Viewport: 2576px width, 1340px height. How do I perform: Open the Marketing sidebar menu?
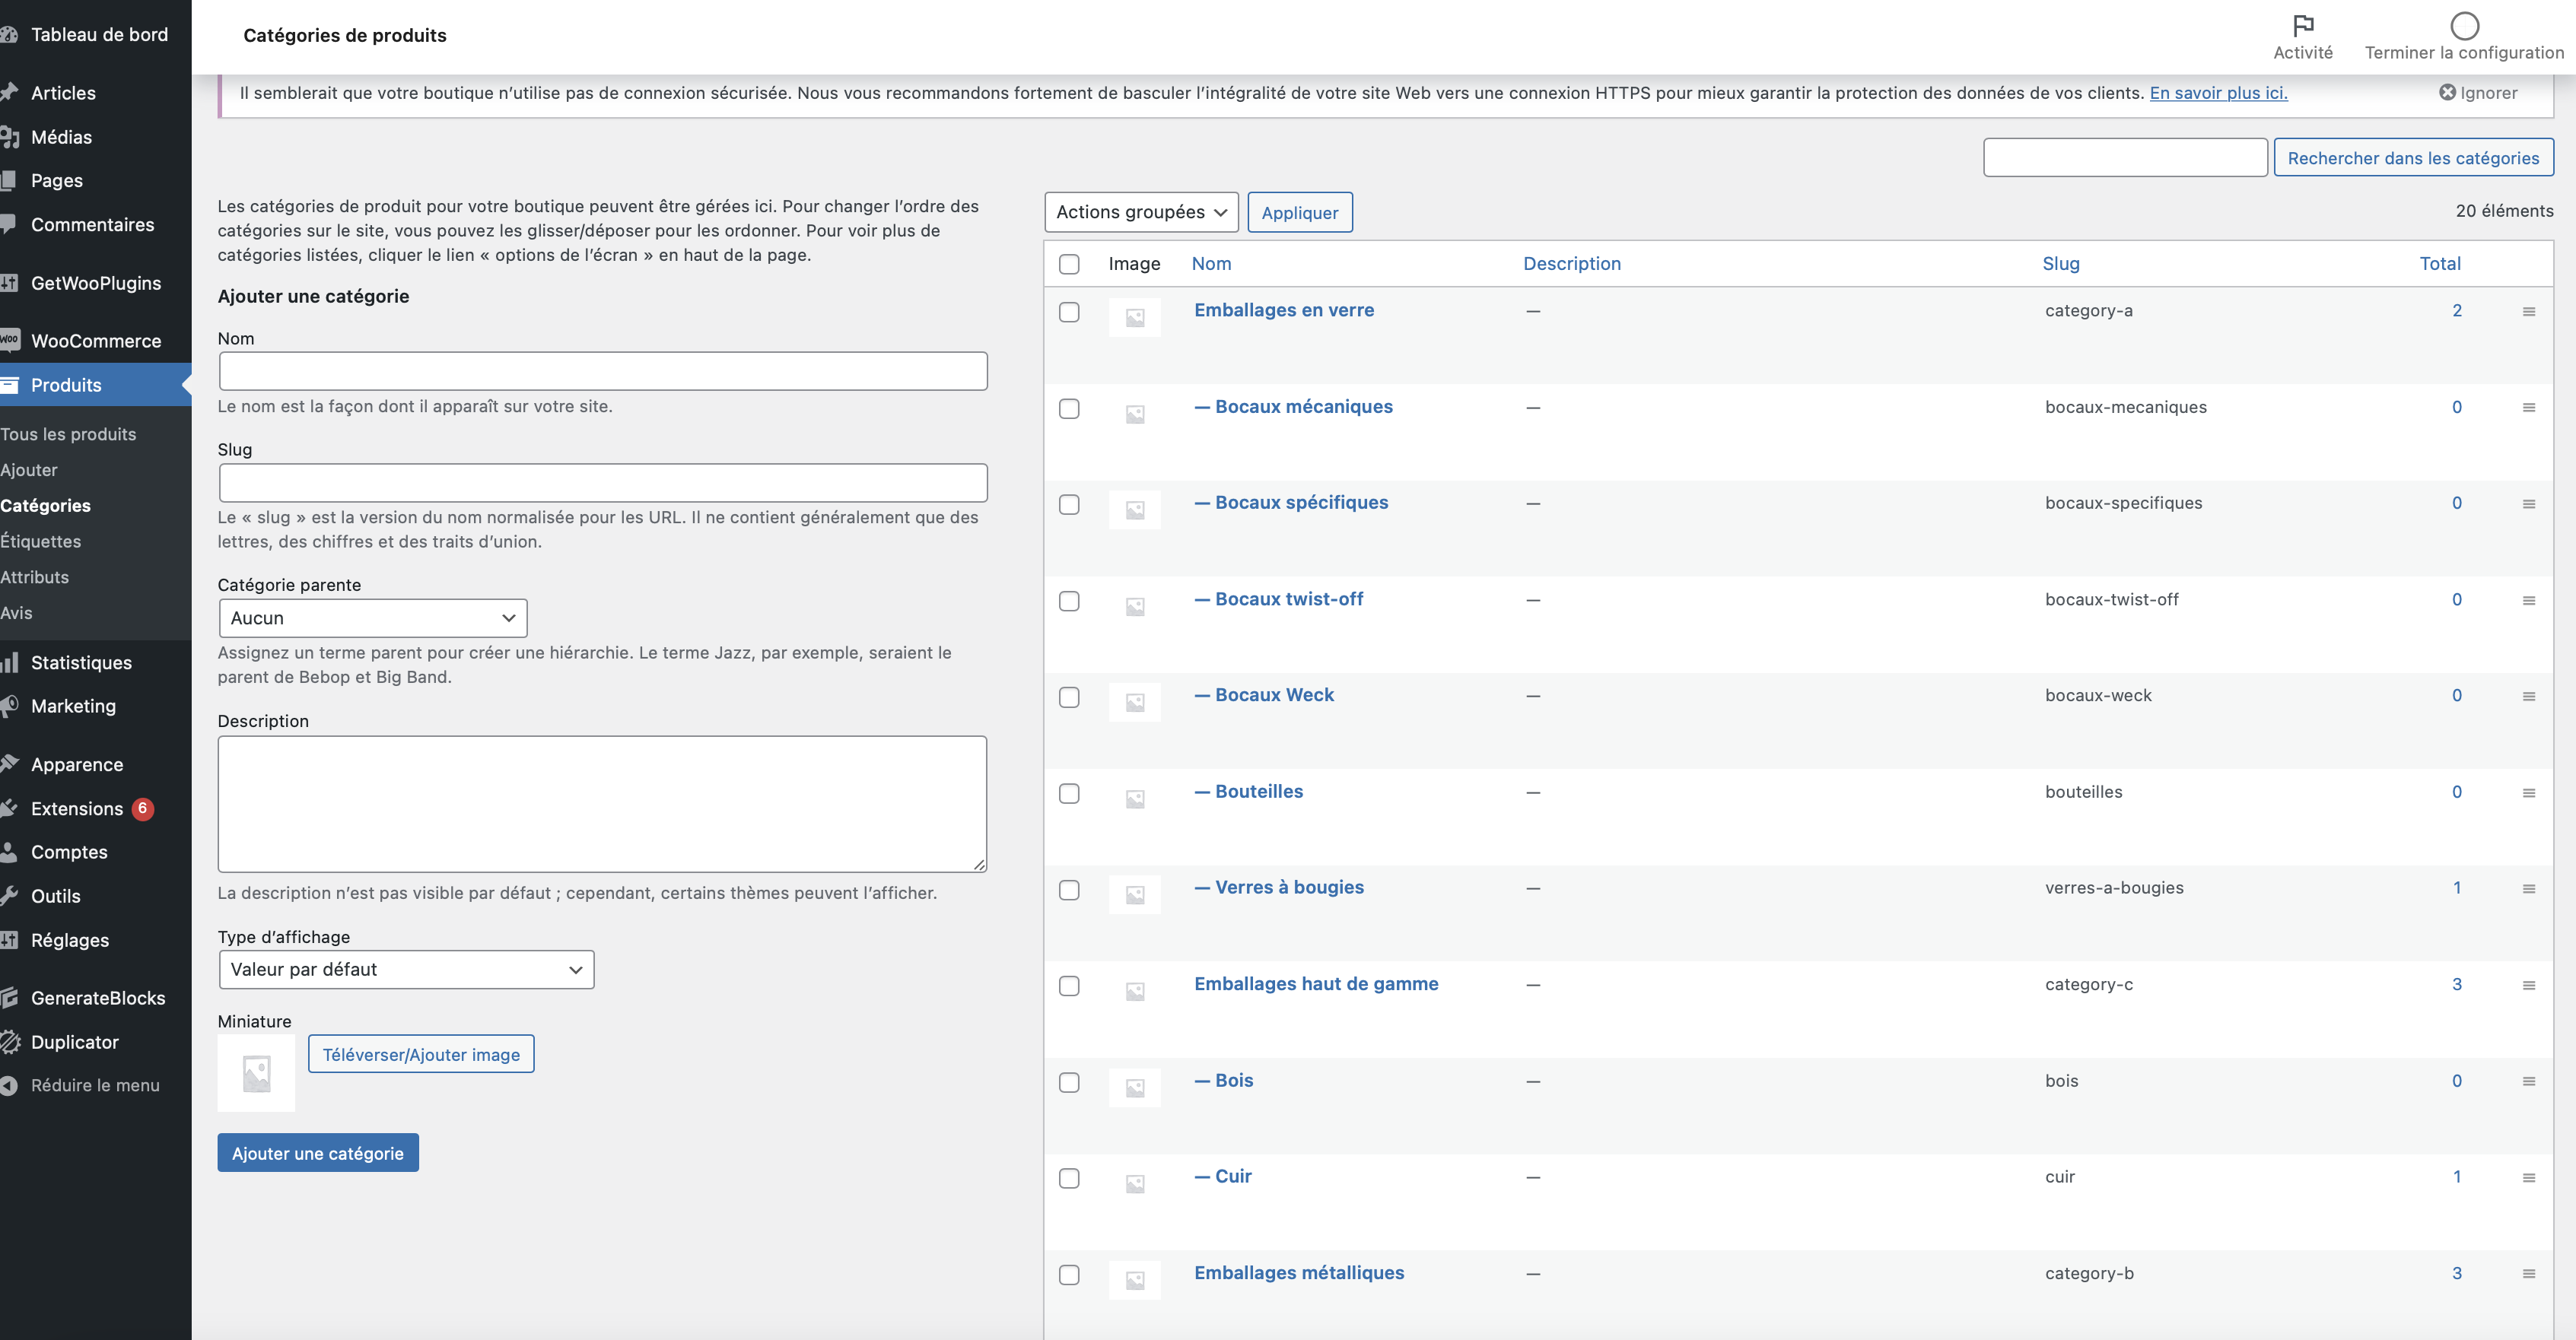click(73, 706)
